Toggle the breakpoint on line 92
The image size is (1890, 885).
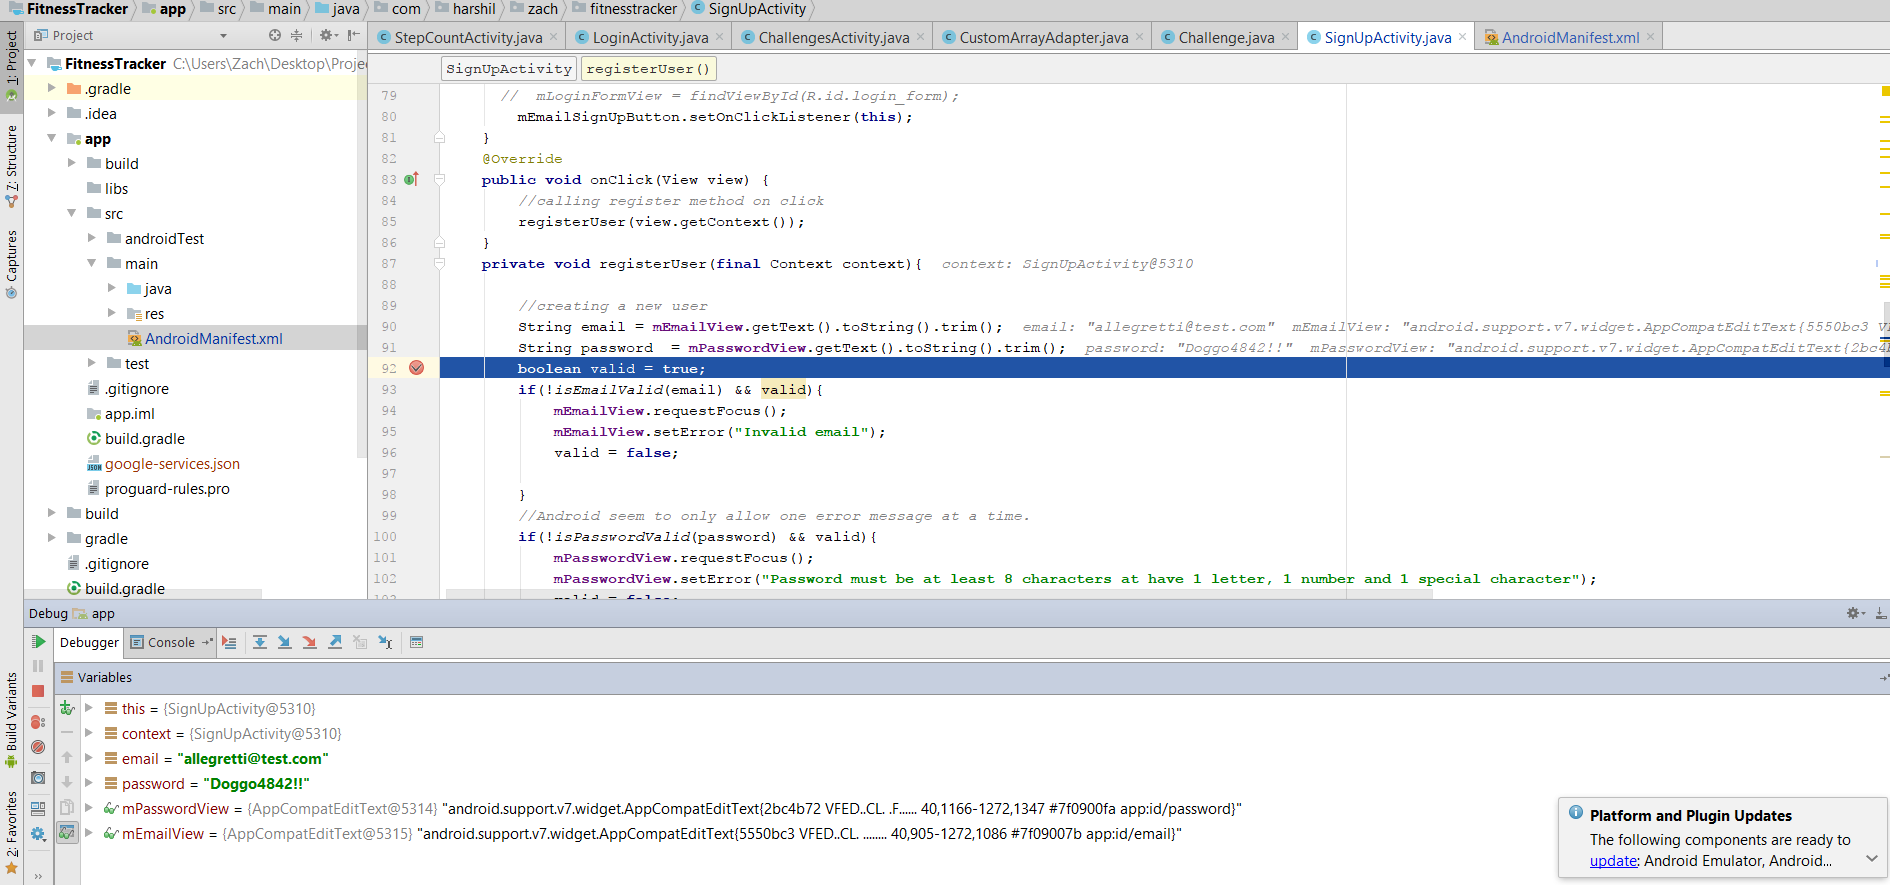coord(417,368)
